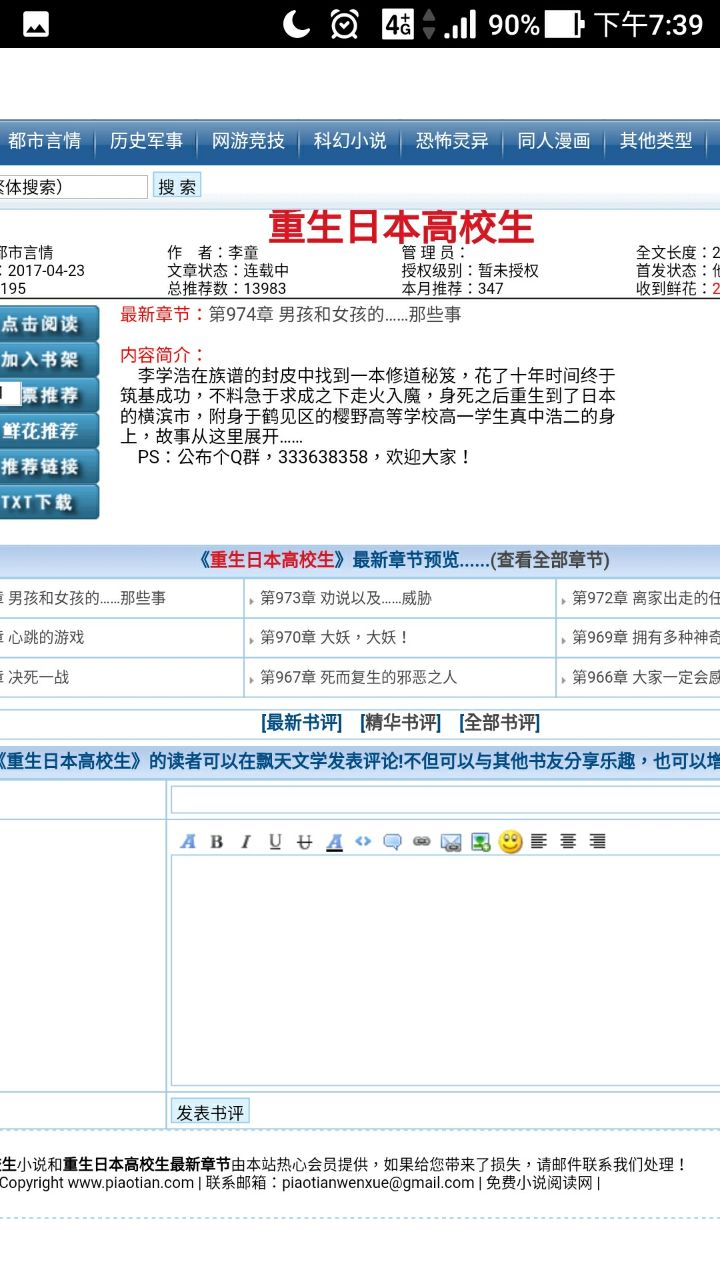Insert an image using the picture icon
This screenshot has width=720, height=1280.
[x=481, y=842]
